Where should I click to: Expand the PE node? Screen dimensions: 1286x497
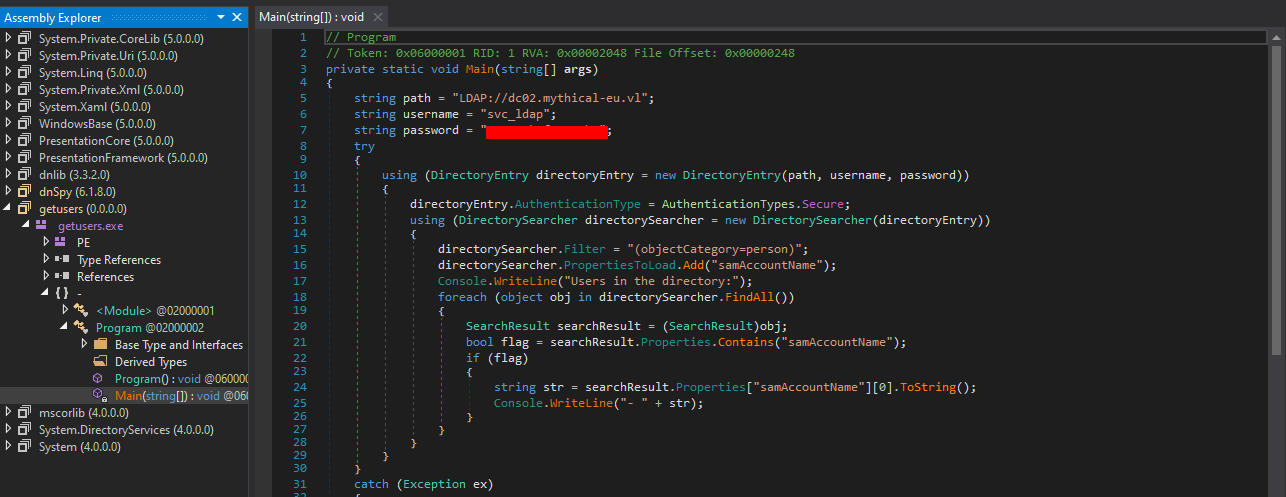click(46, 242)
